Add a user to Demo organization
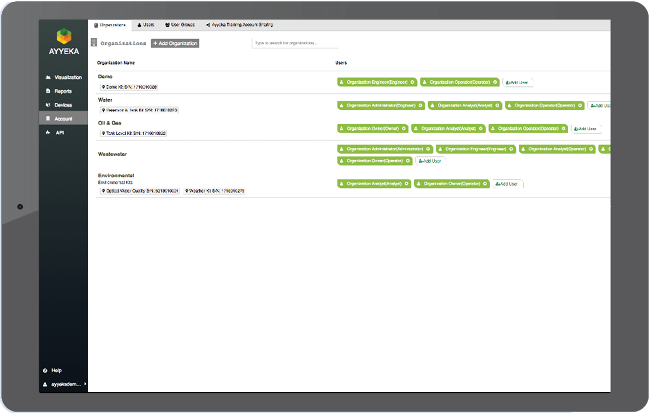 [518, 82]
